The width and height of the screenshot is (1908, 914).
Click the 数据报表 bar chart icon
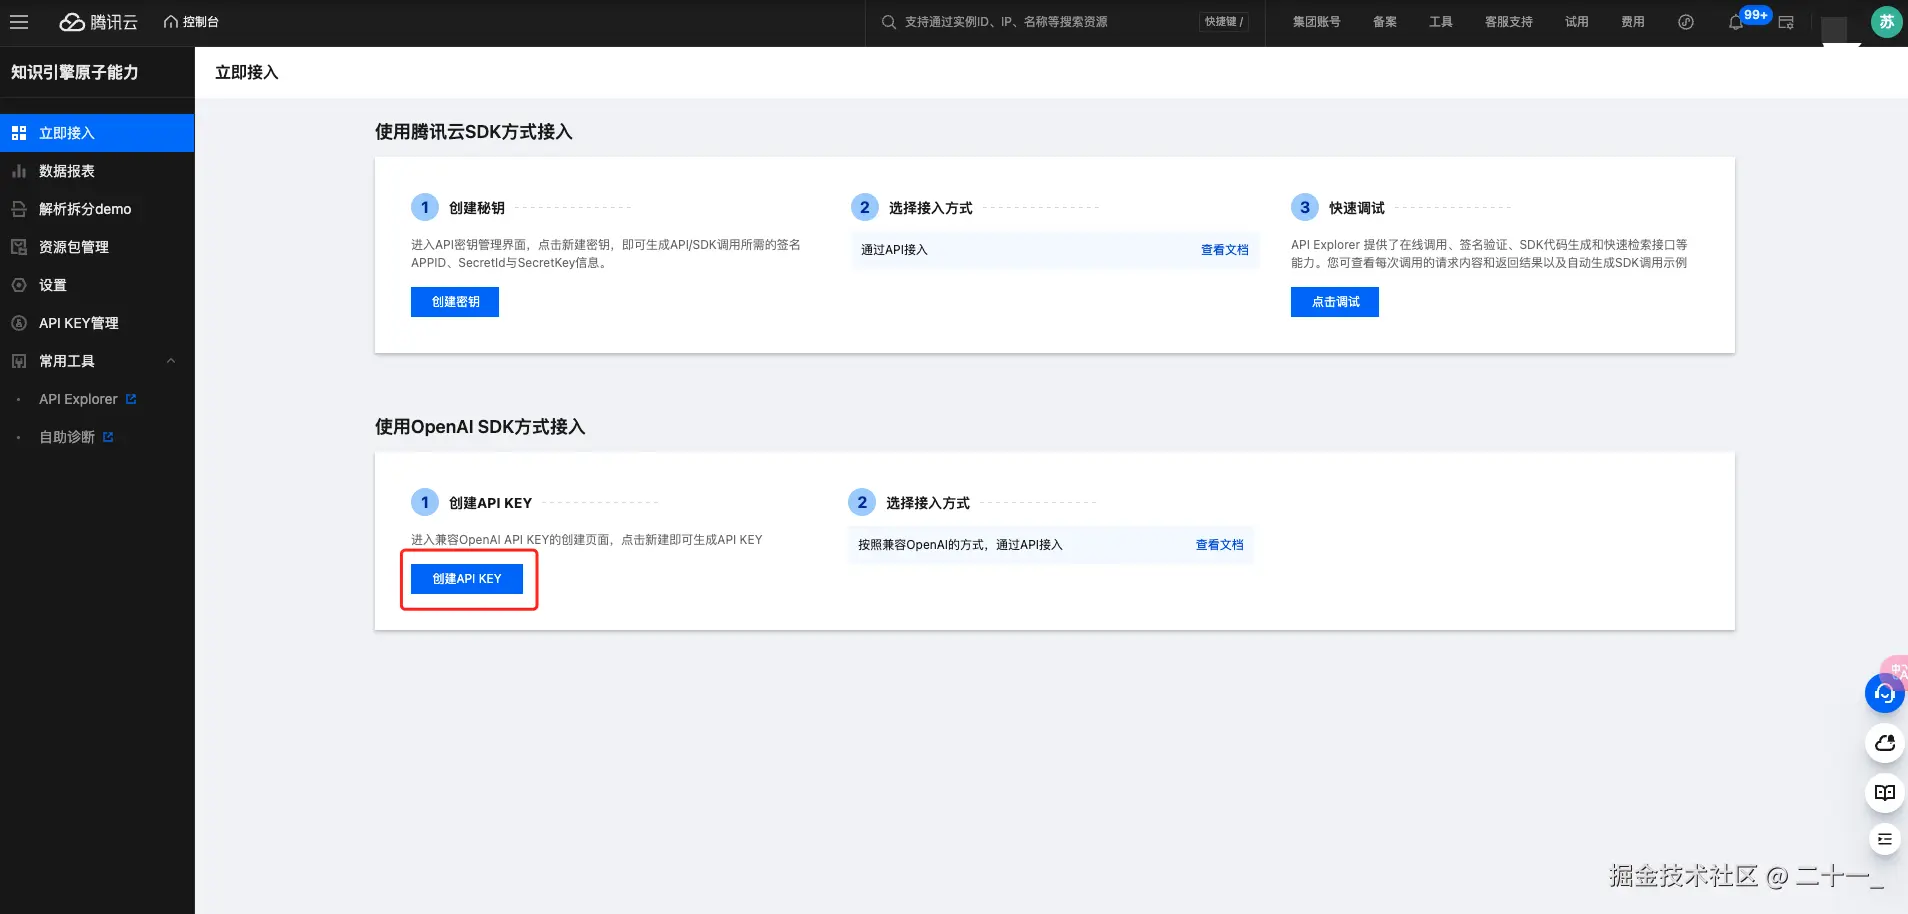(x=19, y=171)
